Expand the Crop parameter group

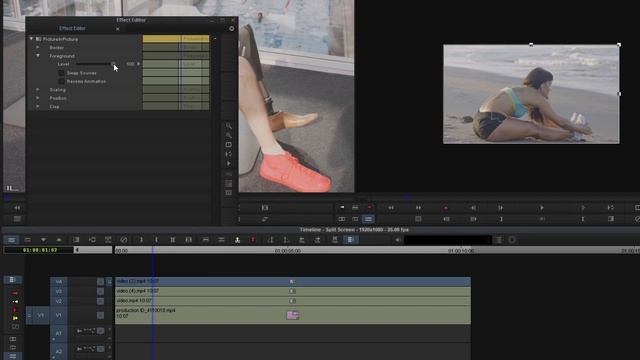pos(38,107)
